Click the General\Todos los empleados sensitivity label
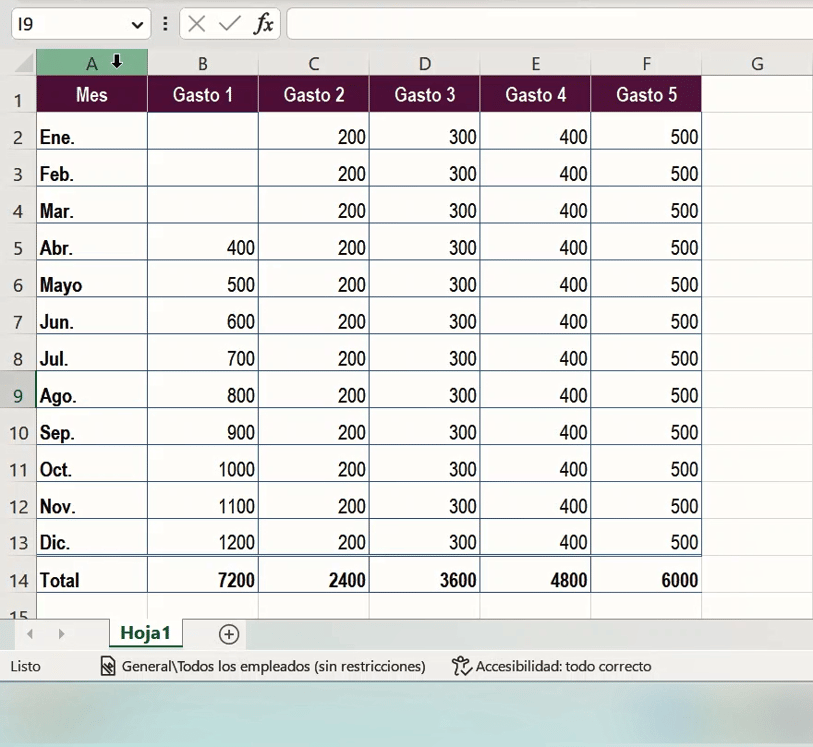The image size is (813, 747). click(x=272, y=667)
